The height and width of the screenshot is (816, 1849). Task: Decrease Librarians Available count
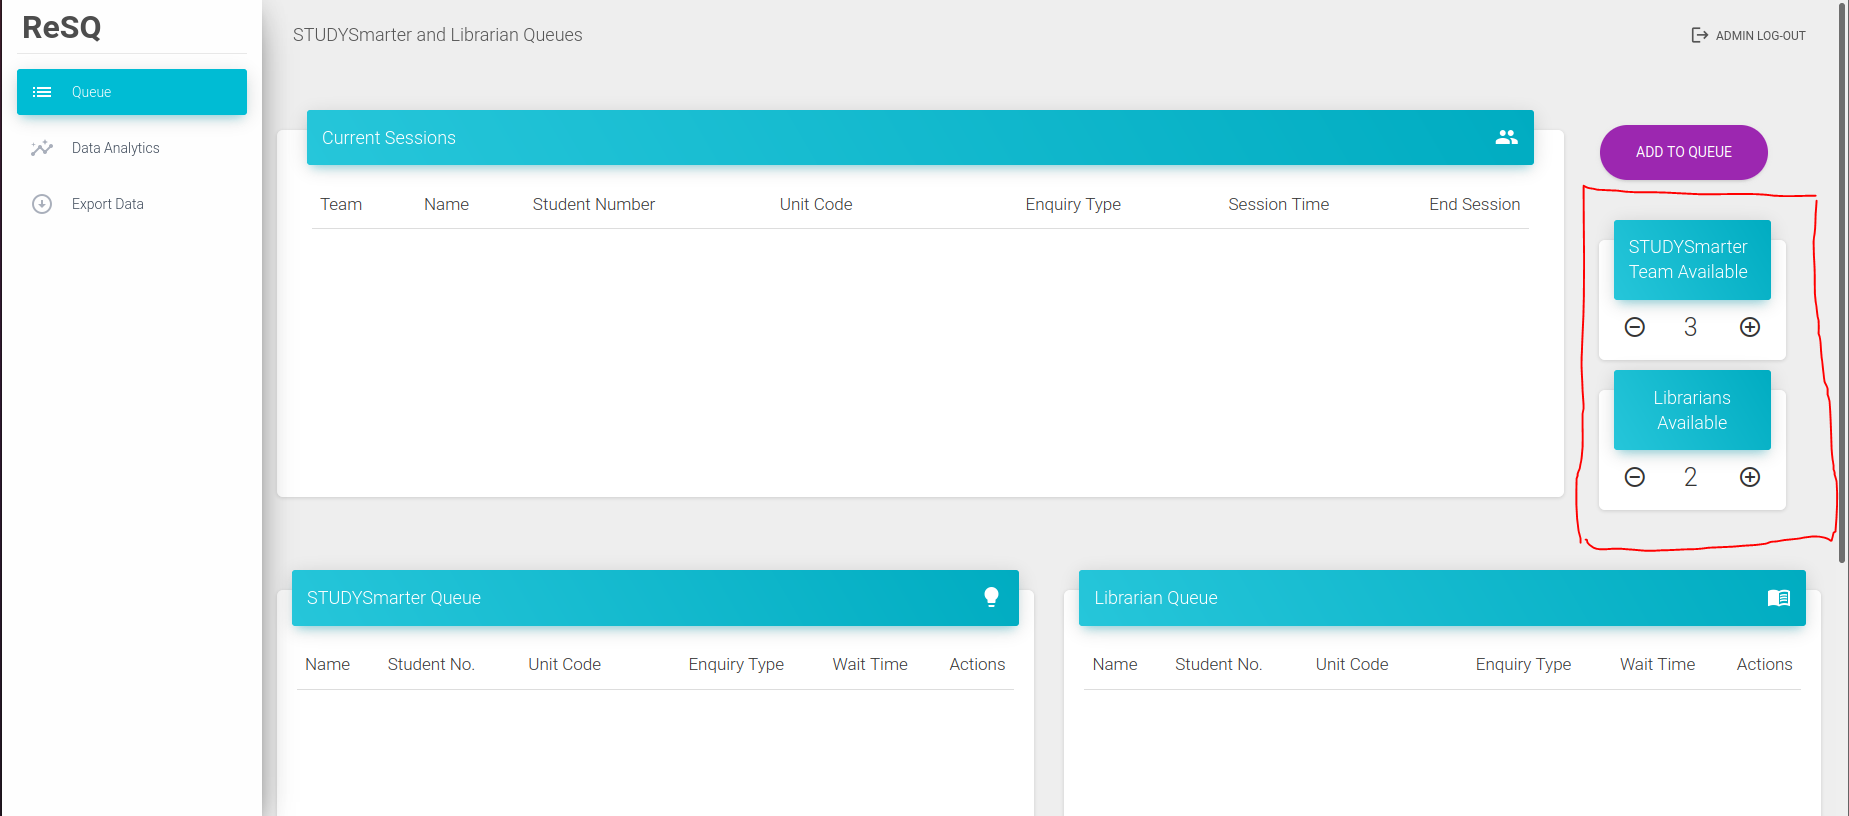(1635, 477)
